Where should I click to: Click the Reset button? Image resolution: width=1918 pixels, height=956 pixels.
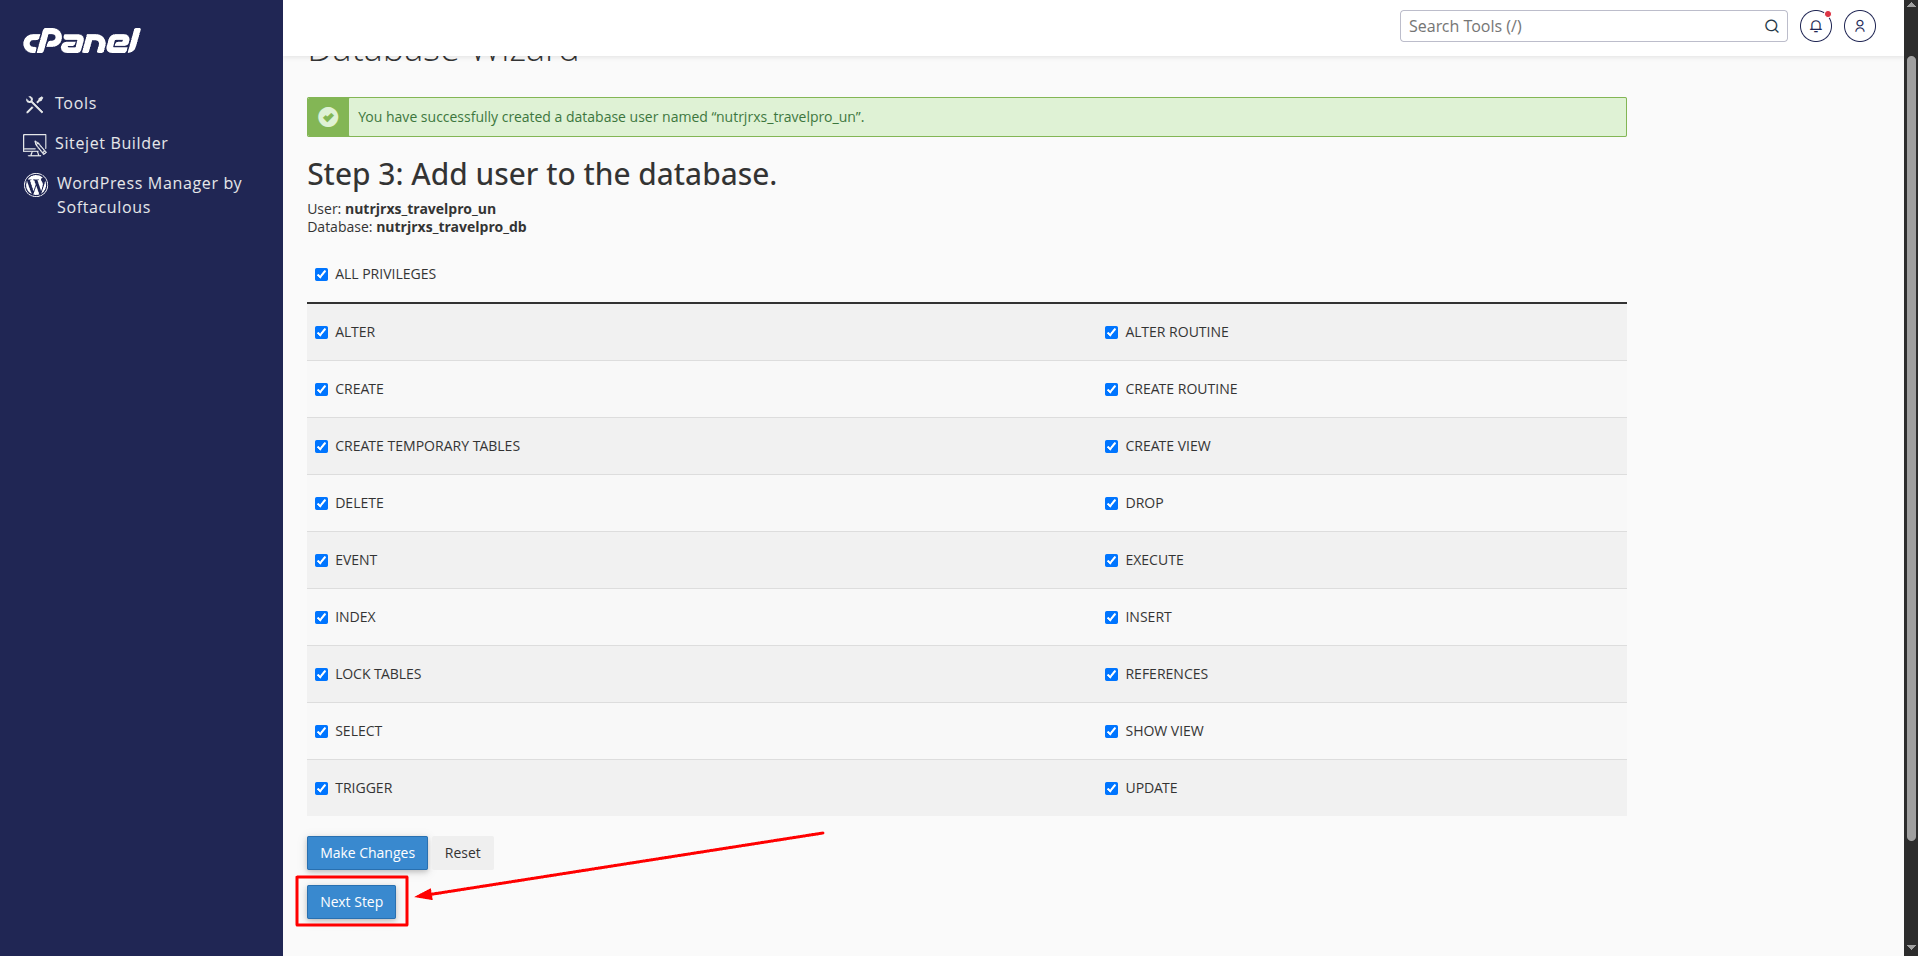(x=462, y=853)
